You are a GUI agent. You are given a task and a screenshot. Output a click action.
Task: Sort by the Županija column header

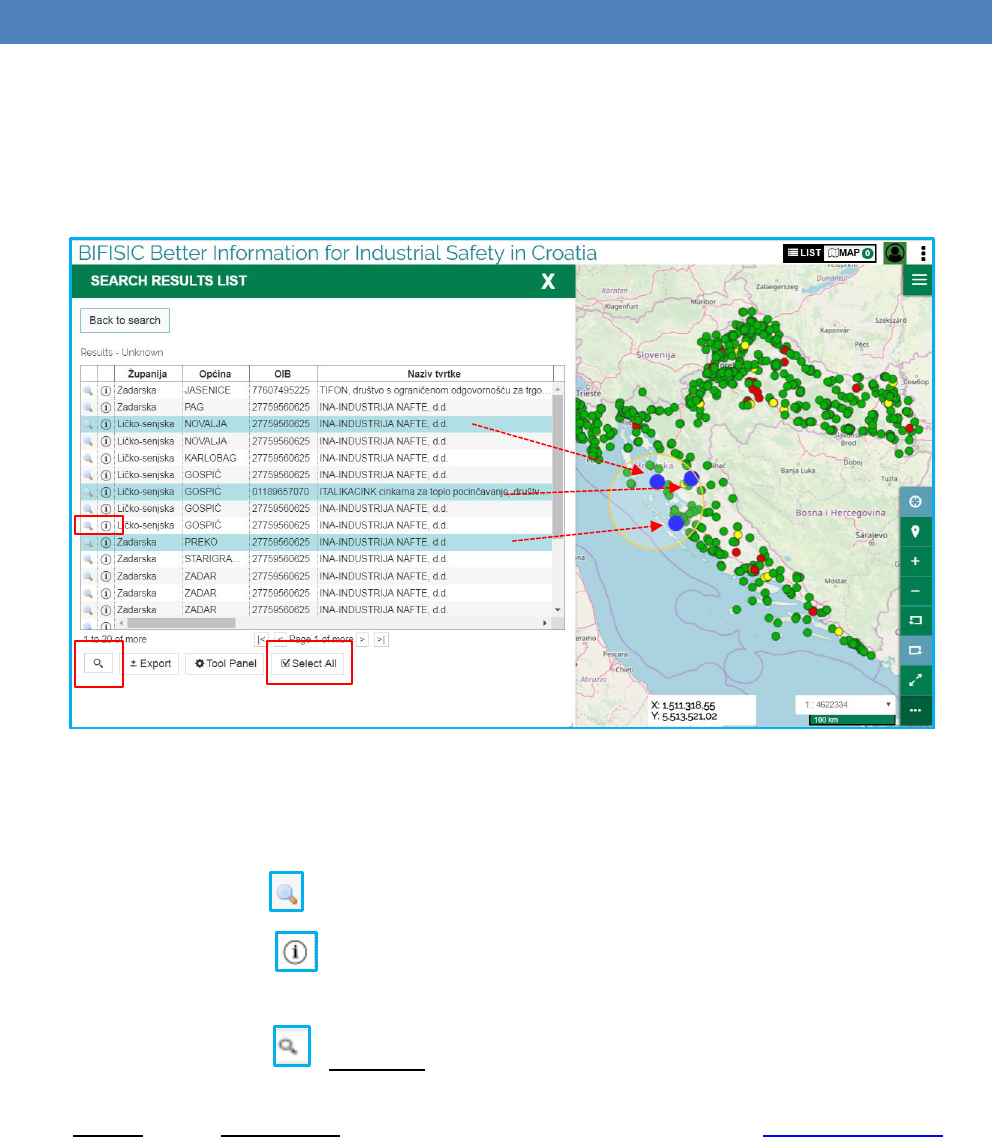(x=147, y=374)
